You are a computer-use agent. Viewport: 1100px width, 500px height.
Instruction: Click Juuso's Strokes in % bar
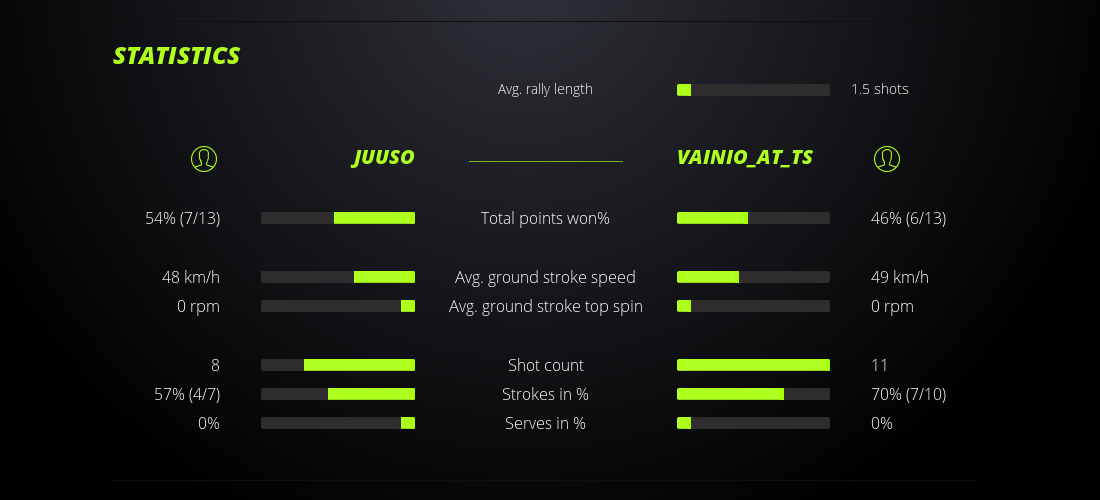(x=338, y=394)
